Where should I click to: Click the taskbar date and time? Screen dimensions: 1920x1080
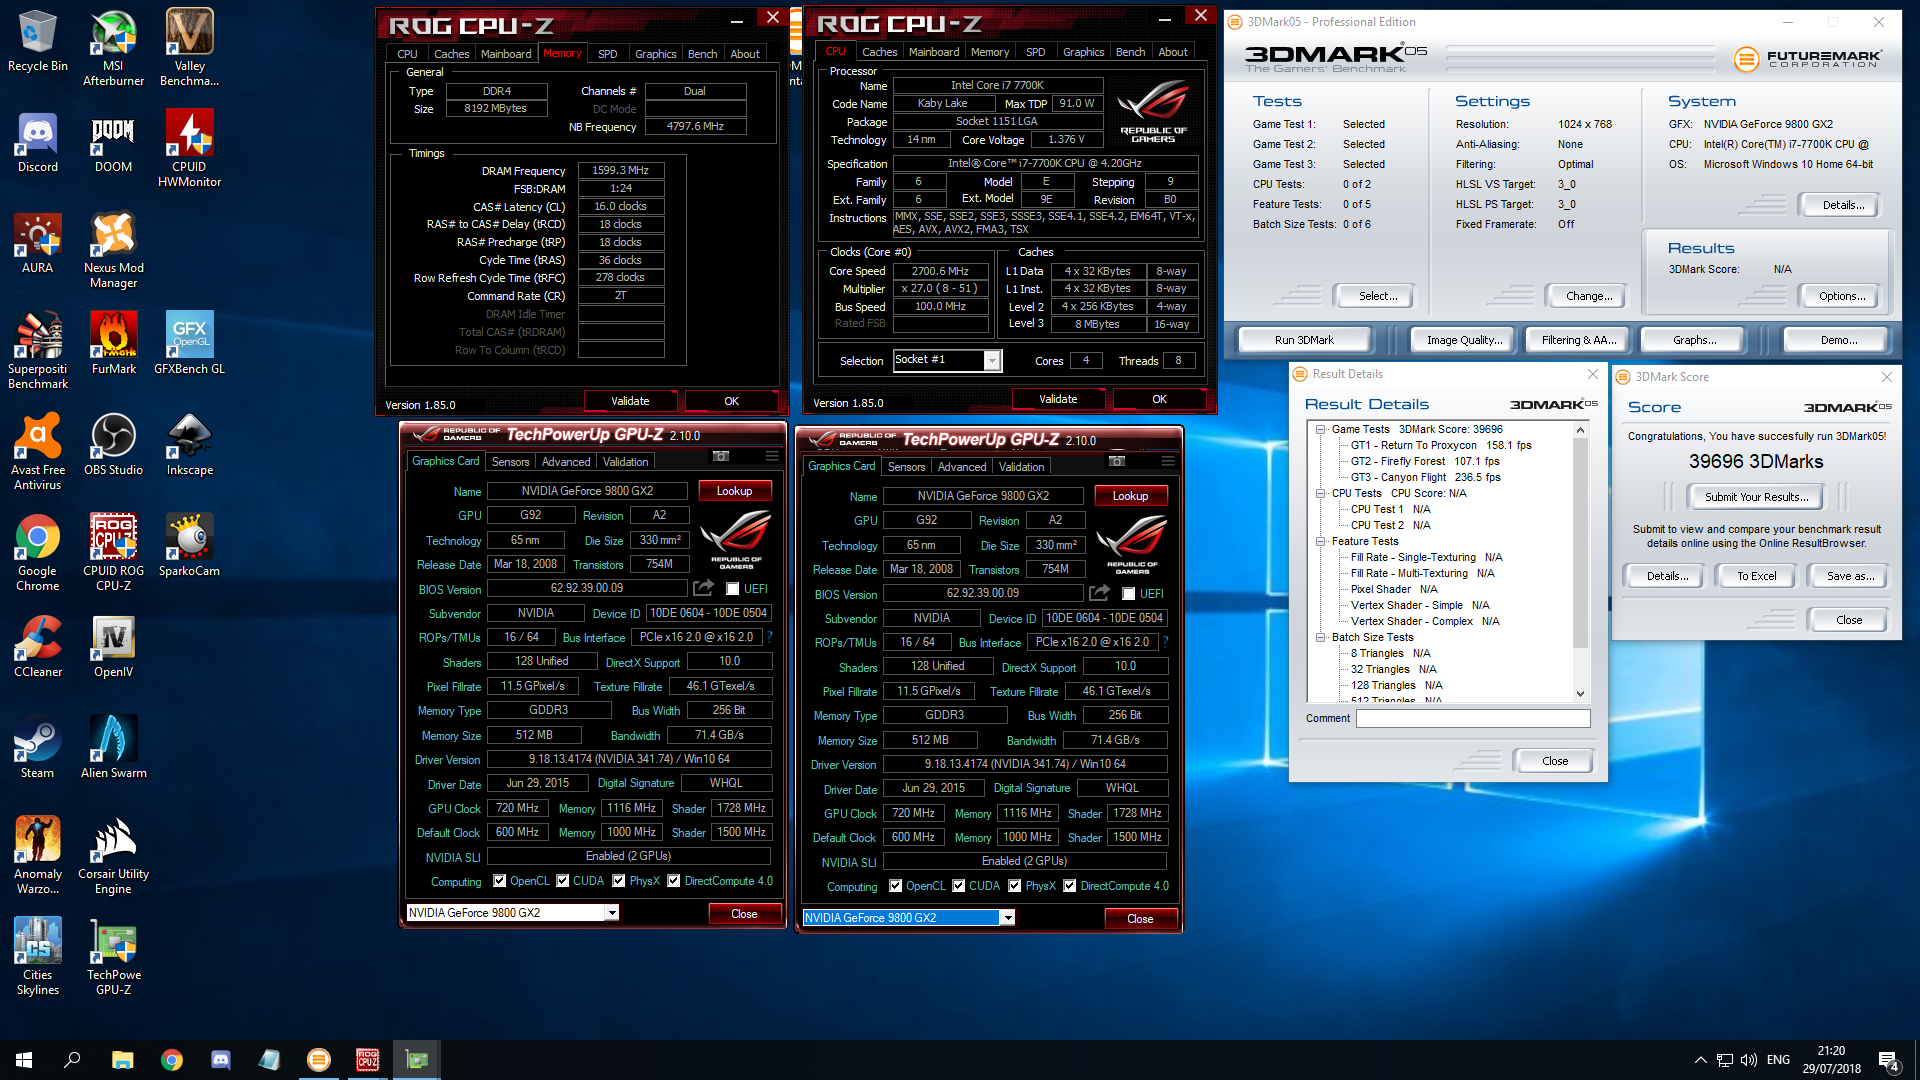[x=1831, y=1060]
